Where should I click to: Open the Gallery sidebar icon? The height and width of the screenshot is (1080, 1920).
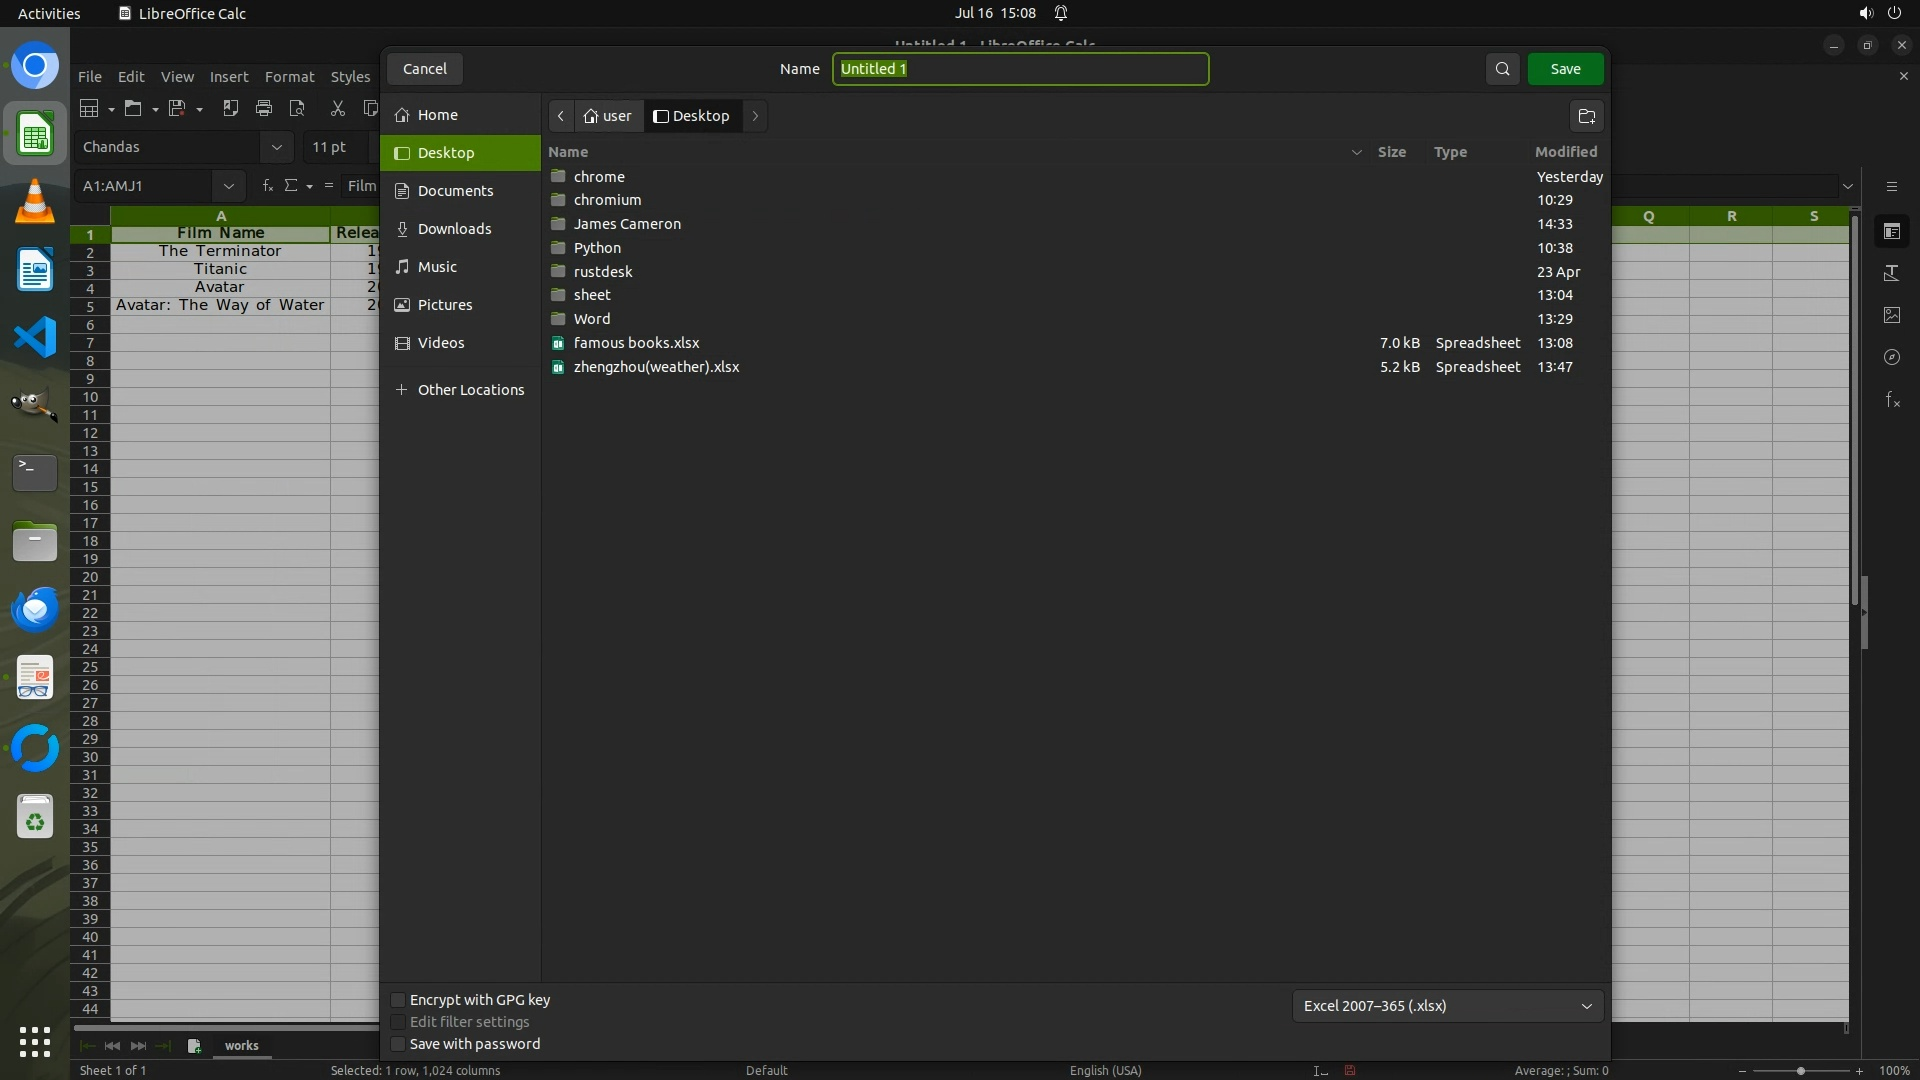click(1891, 315)
